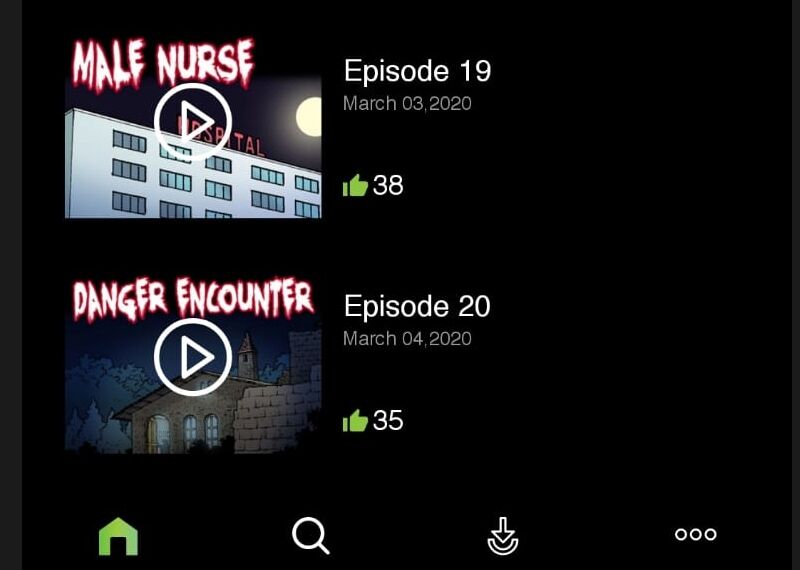800x570 pixels.
Task: Click the Danger Encounter title text
Action: click(x=193, y=300)
